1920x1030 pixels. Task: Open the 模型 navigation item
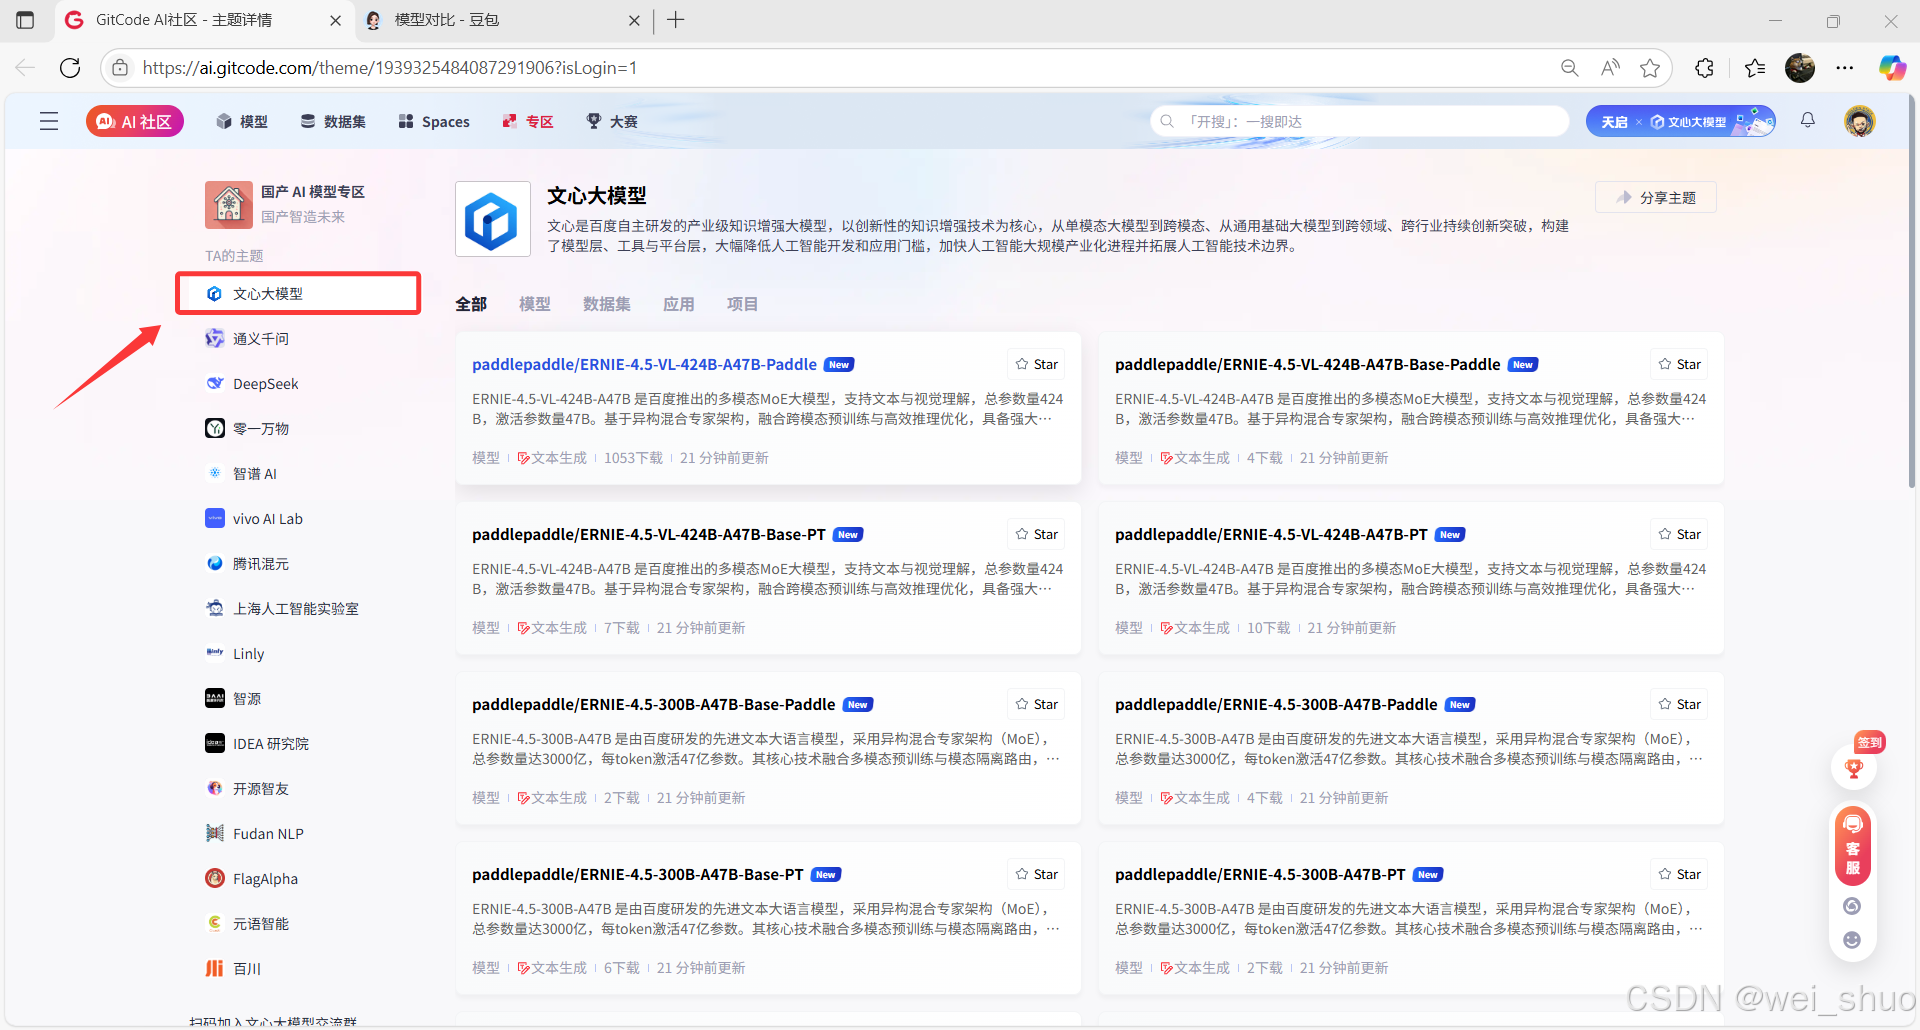click(242, 121)
